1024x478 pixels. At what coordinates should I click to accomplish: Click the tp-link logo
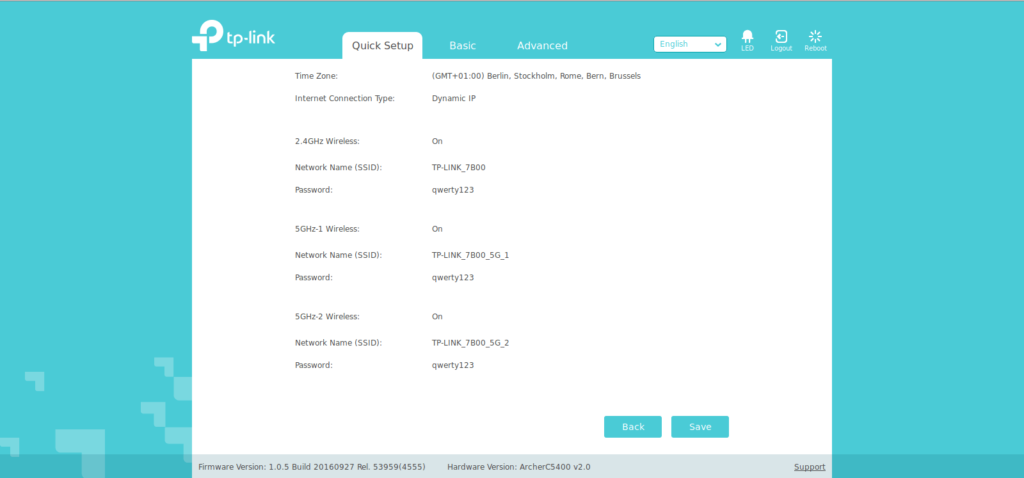[x=233, y=37]
